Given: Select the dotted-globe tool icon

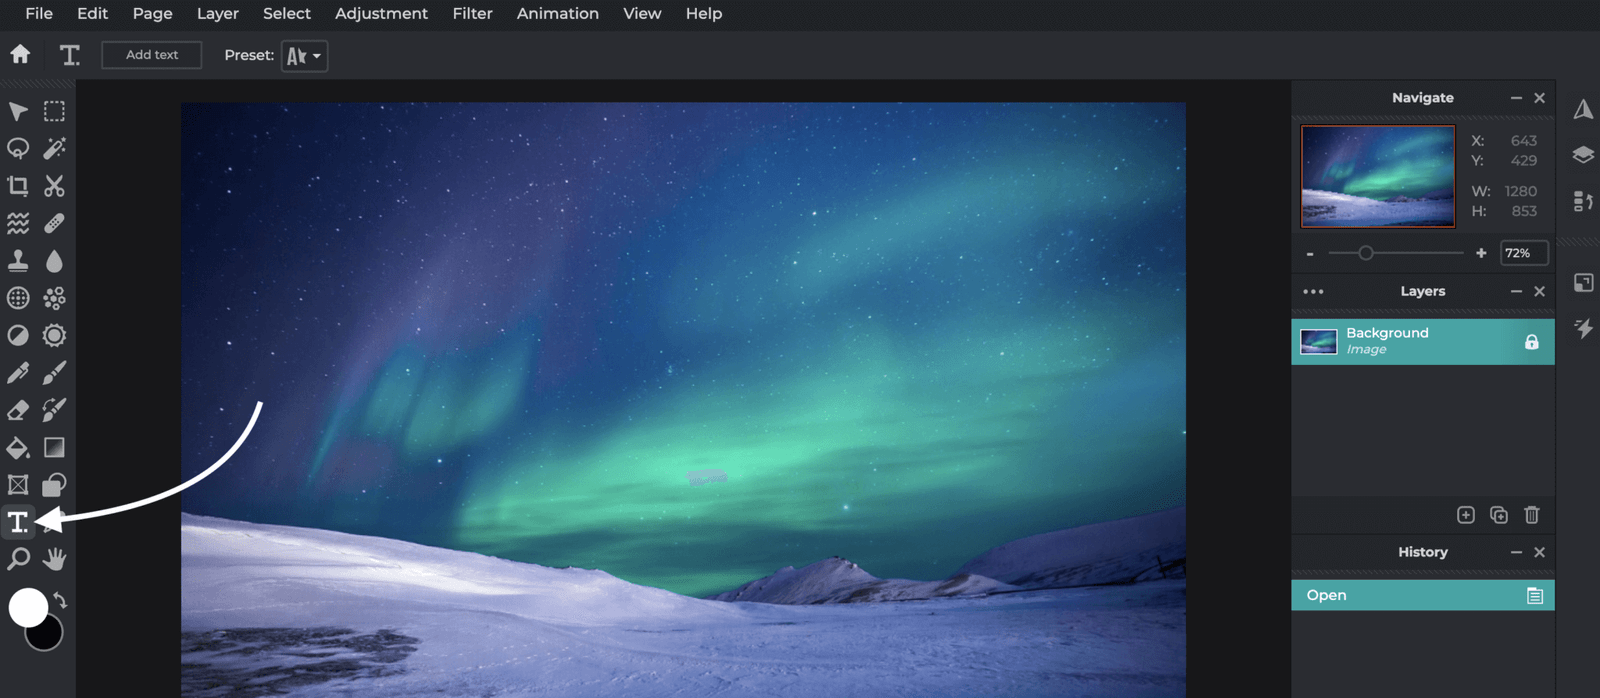Looking at the screenshot, I should click(18, 298).
